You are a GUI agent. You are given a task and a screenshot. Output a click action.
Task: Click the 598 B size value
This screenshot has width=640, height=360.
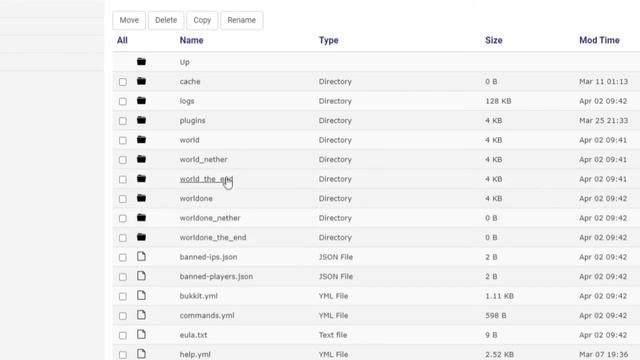[496, 316]
